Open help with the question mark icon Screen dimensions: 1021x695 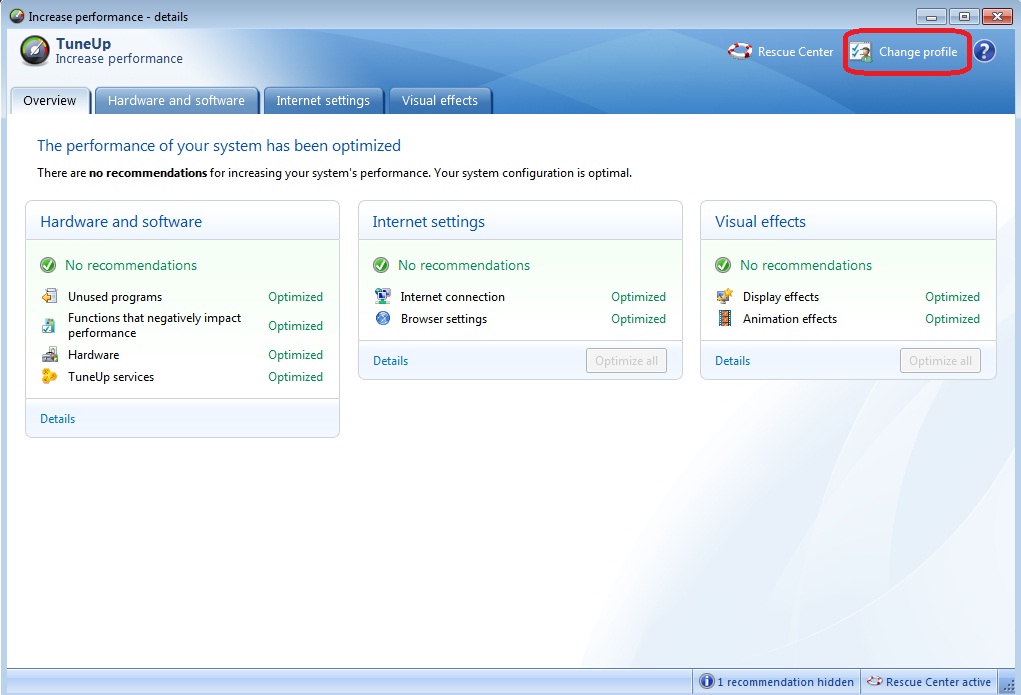pos(985,51)
